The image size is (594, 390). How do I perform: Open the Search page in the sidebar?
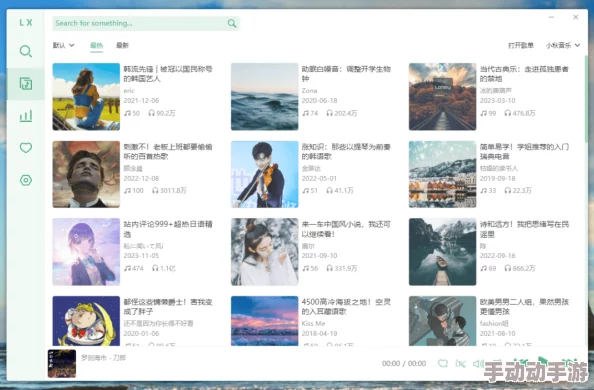point(25,51)
